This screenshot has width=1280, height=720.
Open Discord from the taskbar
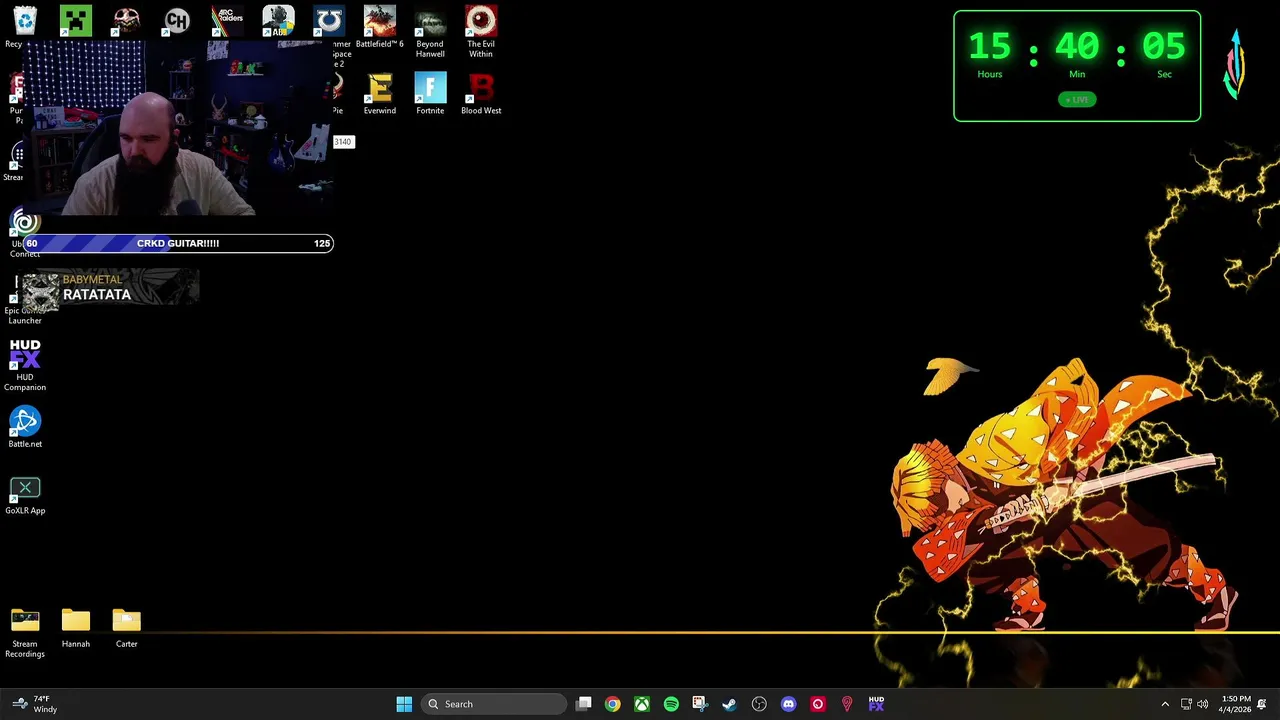(788, 704)
